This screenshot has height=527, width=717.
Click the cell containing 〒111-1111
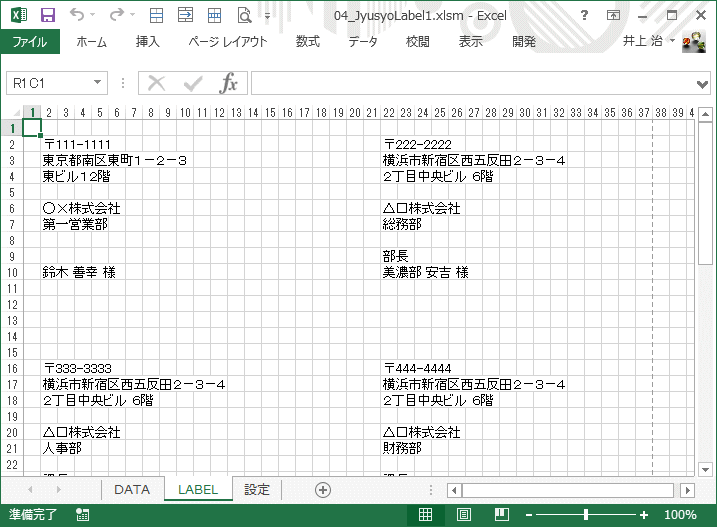(x=77, y=145)
